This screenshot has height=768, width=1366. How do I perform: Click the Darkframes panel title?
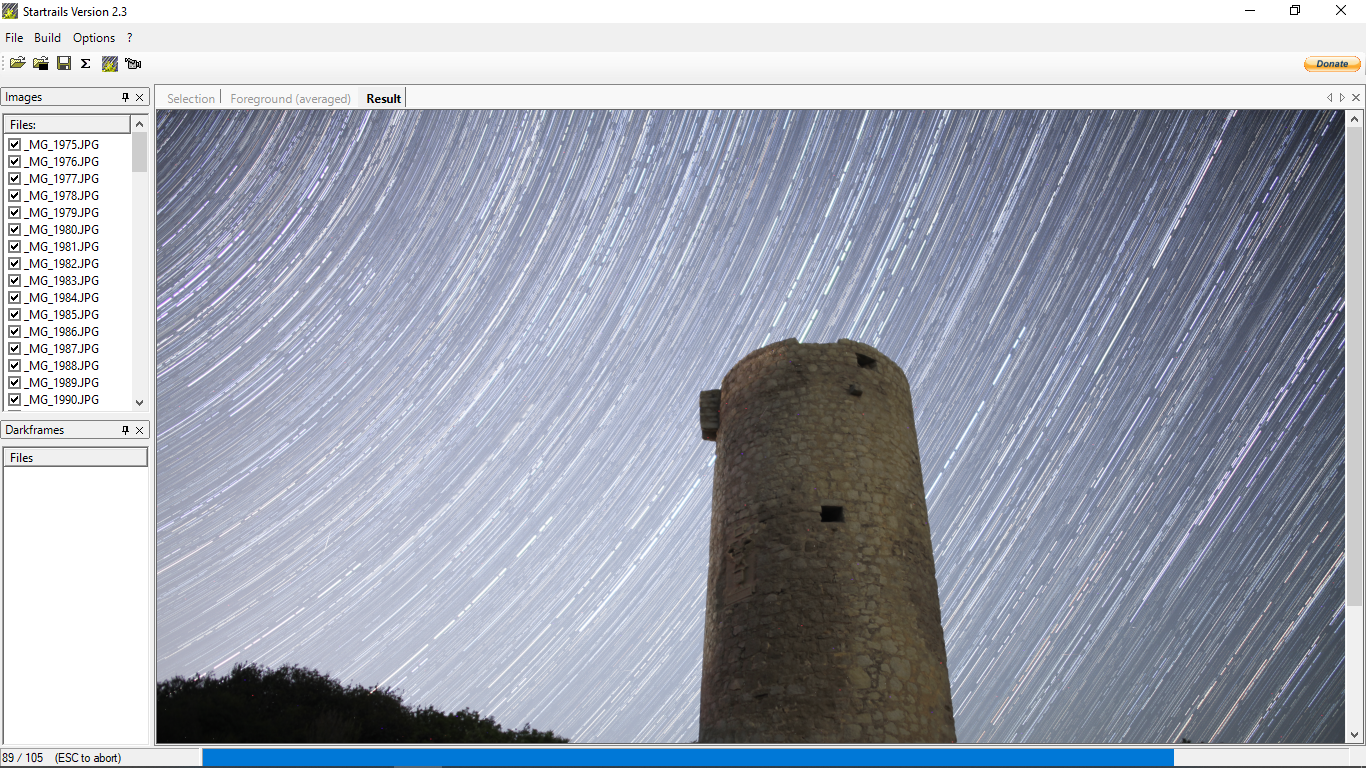pyautogui.click(x=35, y=430)
